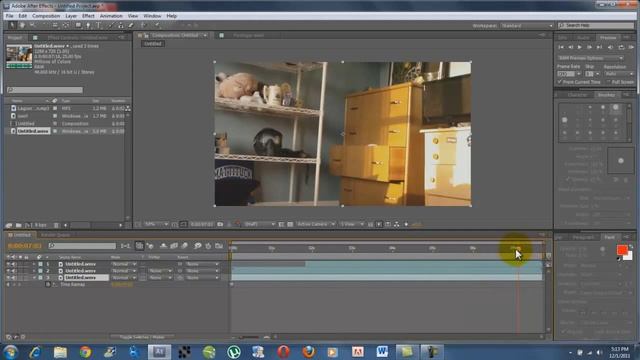Toggle preview loop option
Screen dimensions: 640x360
click(621, 47)
